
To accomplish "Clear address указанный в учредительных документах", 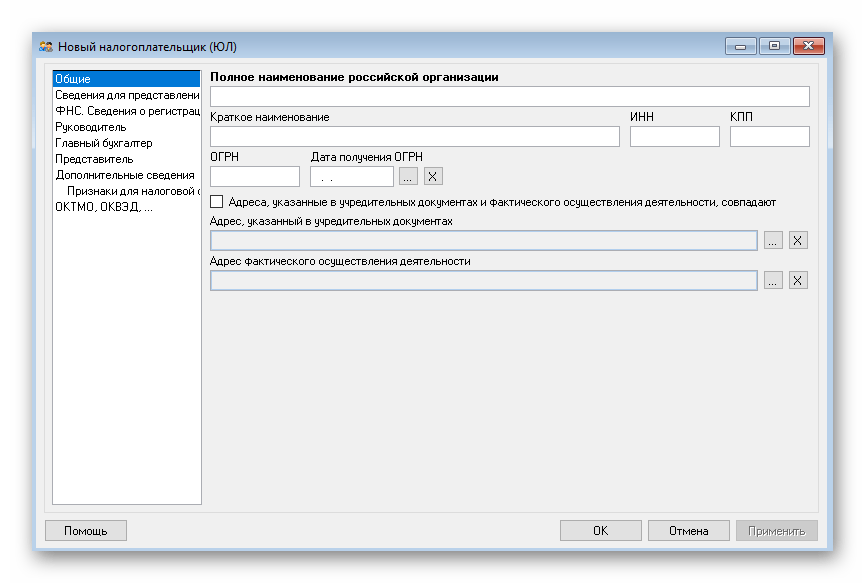I will coord(798,240).
